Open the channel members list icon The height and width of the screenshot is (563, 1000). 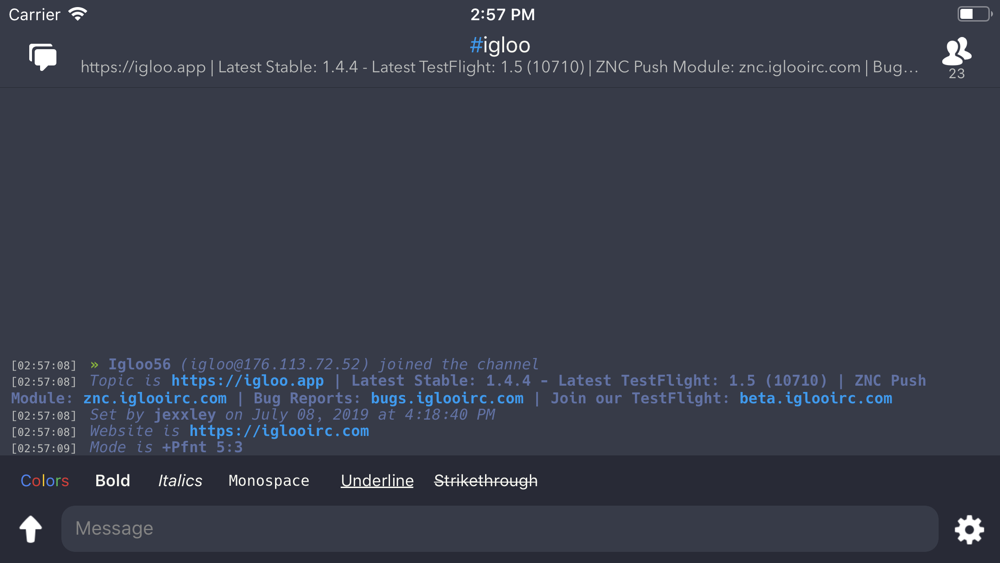tap(957, 51)
